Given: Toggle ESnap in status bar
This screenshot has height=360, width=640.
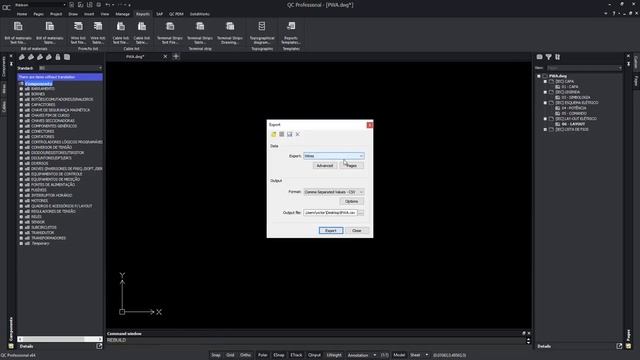Looking at the screenshot, I should tap(279, 355).
